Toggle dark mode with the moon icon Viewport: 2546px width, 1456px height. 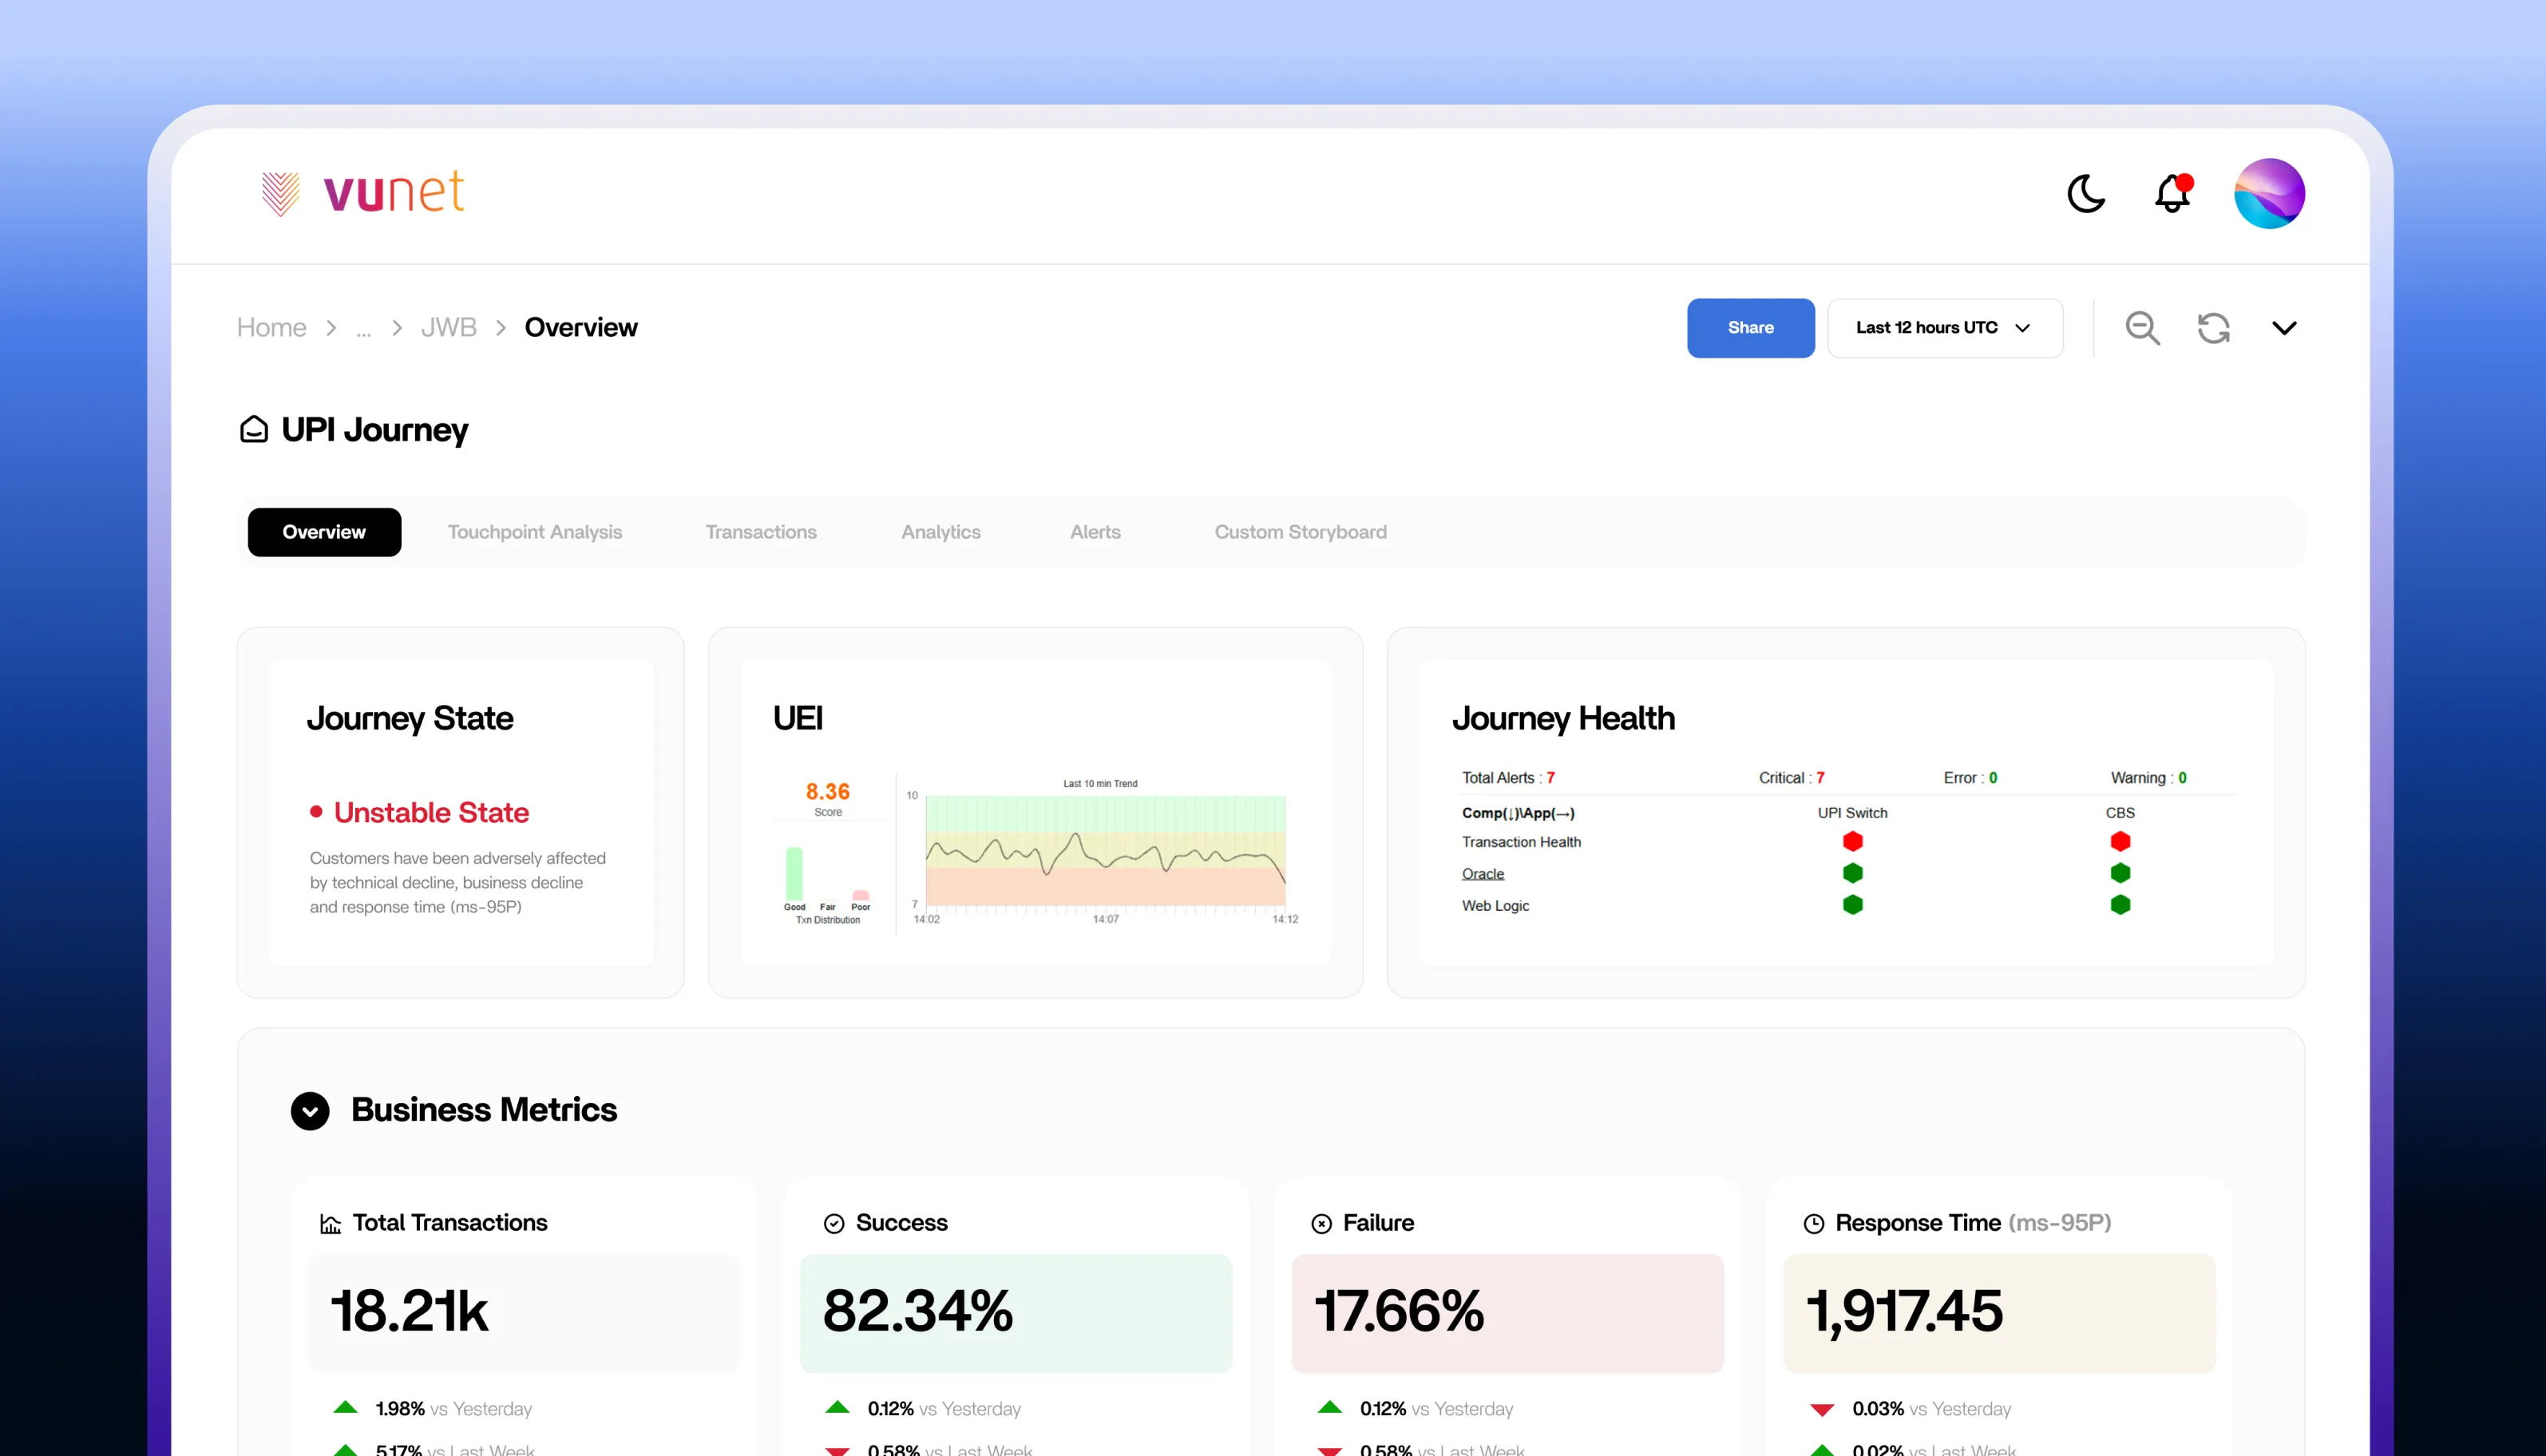(2085, 194)
